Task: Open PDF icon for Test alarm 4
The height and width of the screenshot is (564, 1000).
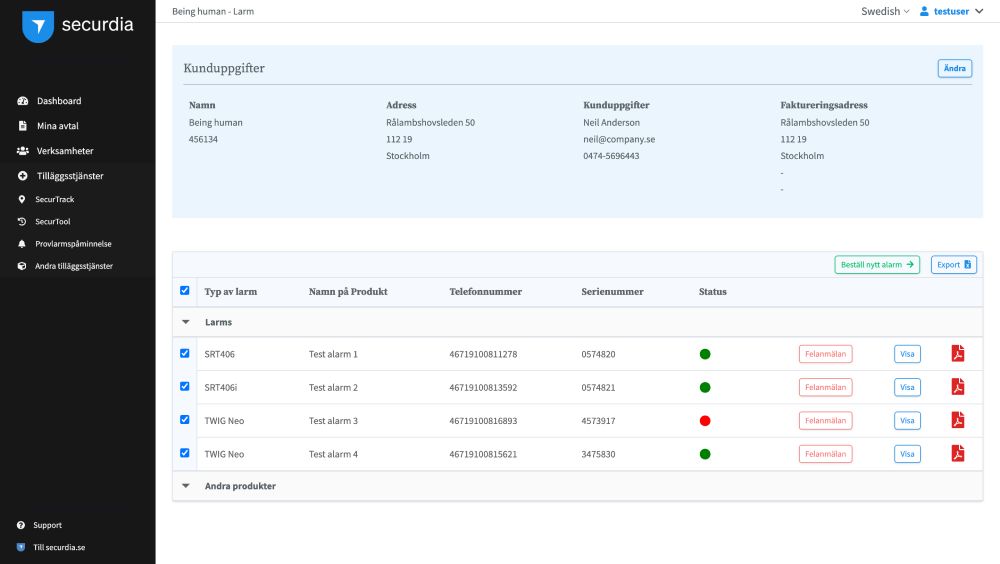Action: [x=957, y=454]
